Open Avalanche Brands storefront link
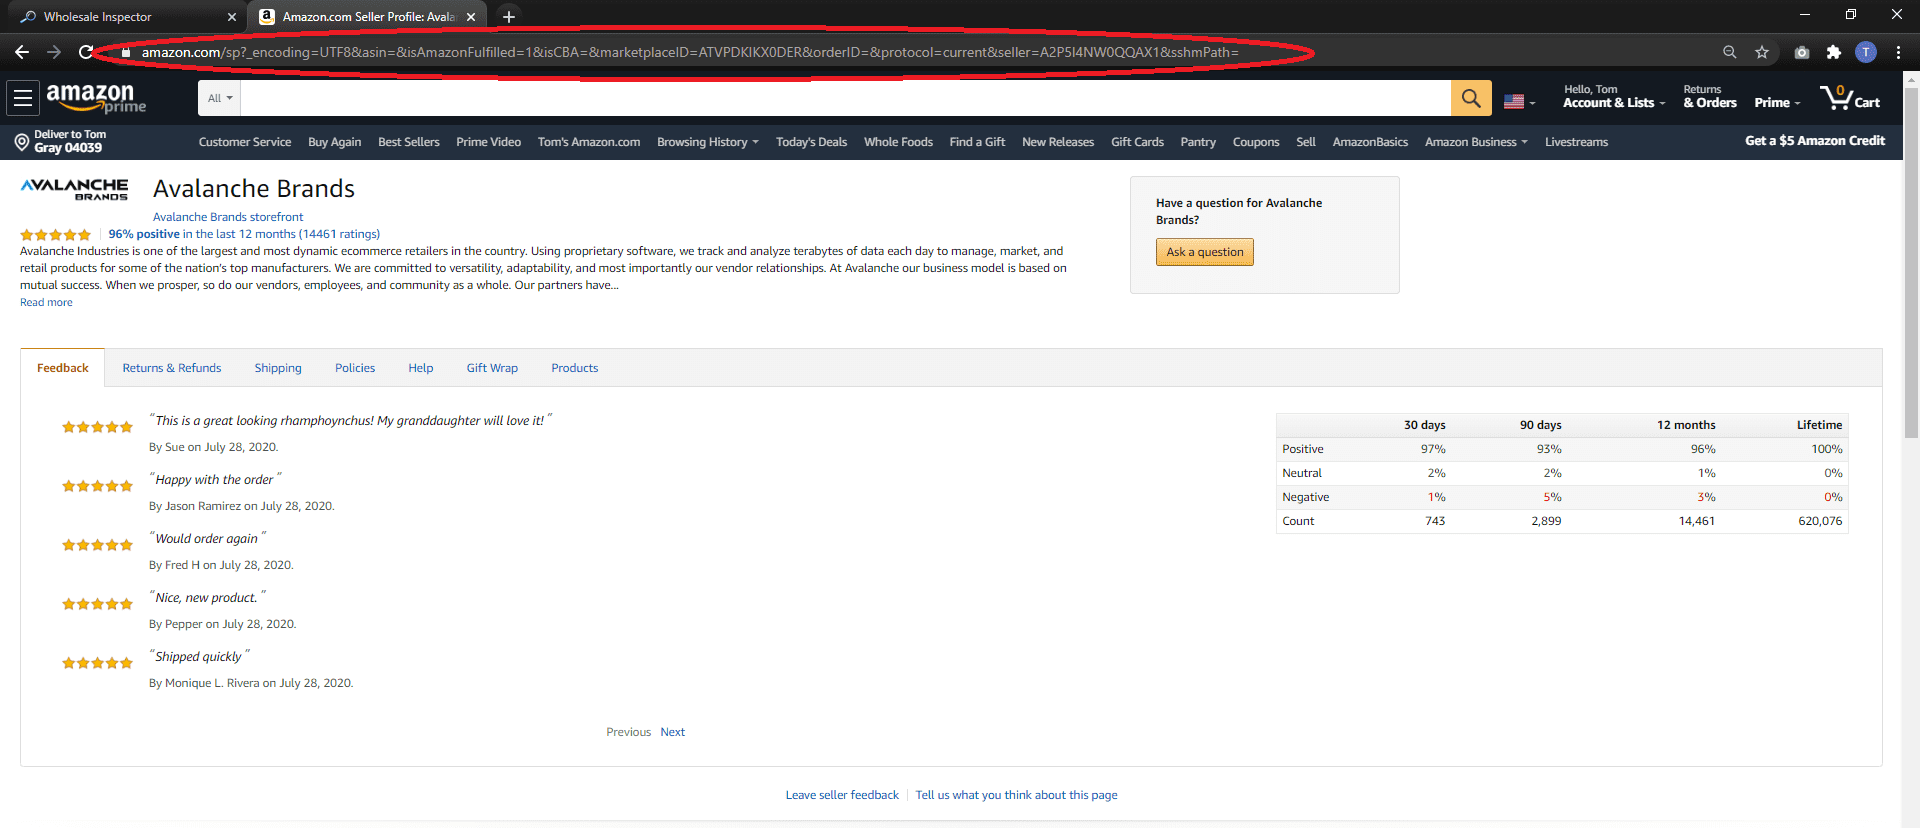Screen dimensions: 1920x828 coord(228,217)
